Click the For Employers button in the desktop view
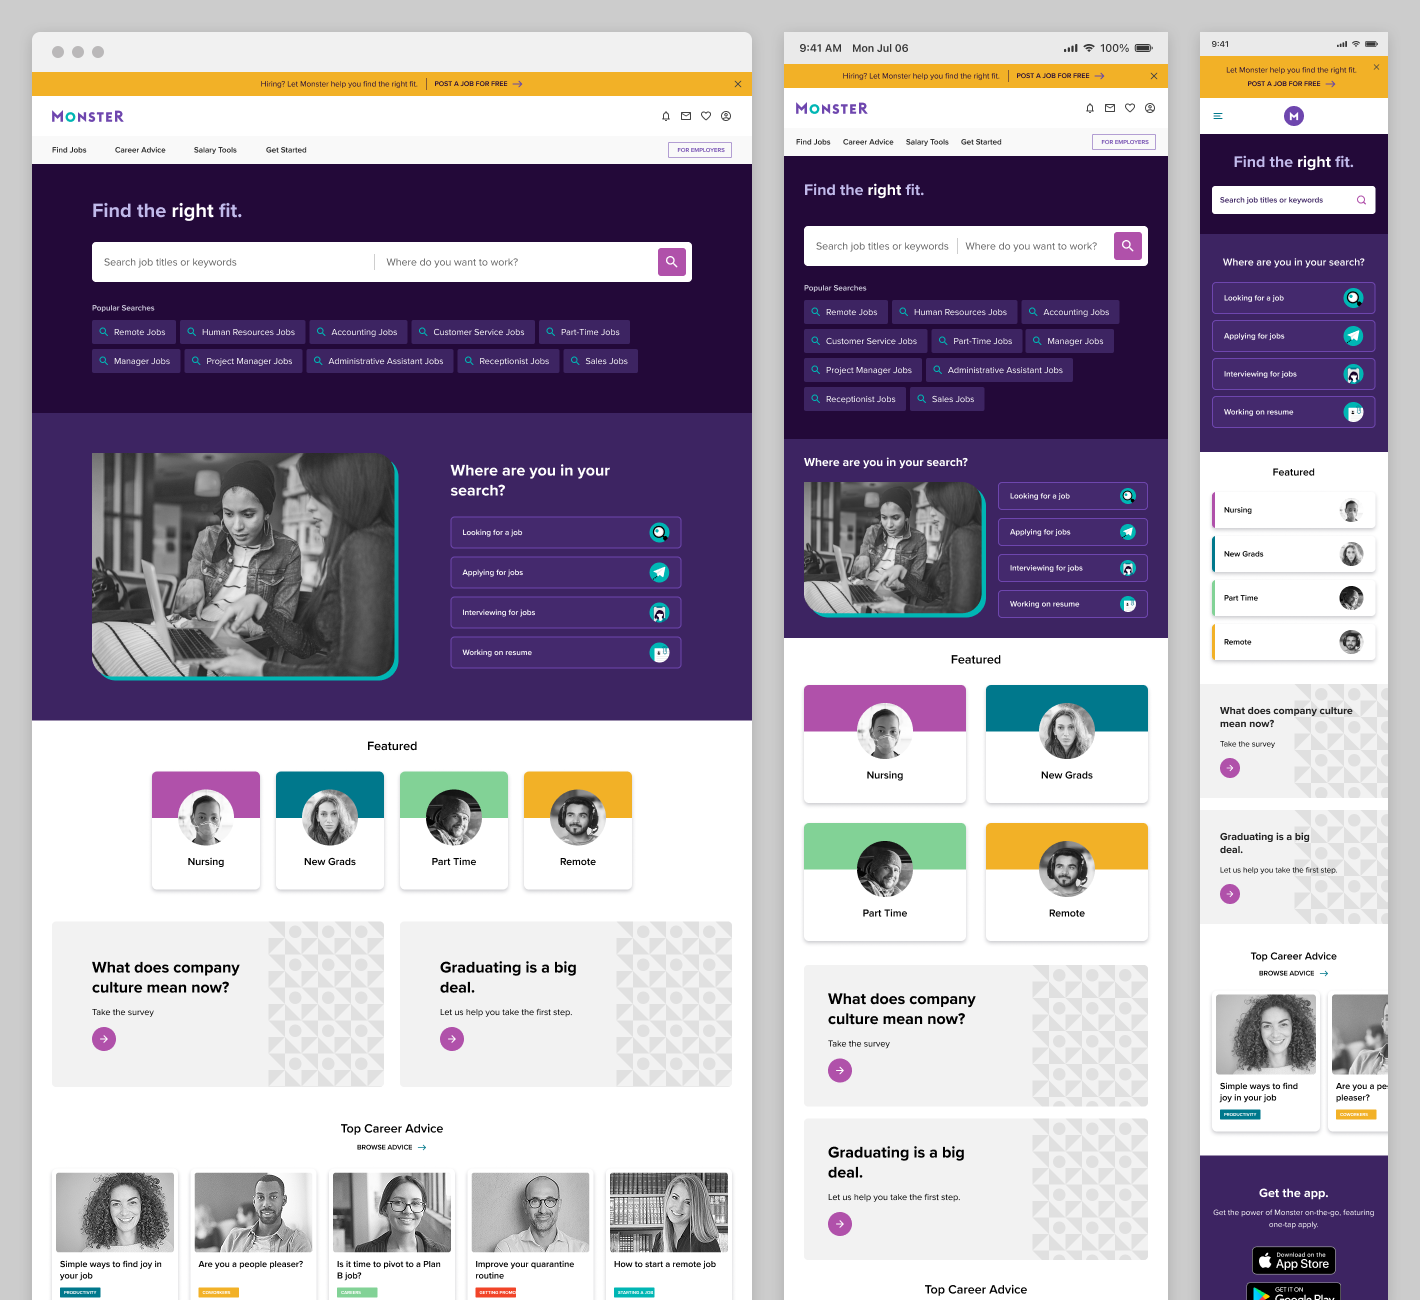This screenshot has width=1420, height=1300. tap(700, 150)
